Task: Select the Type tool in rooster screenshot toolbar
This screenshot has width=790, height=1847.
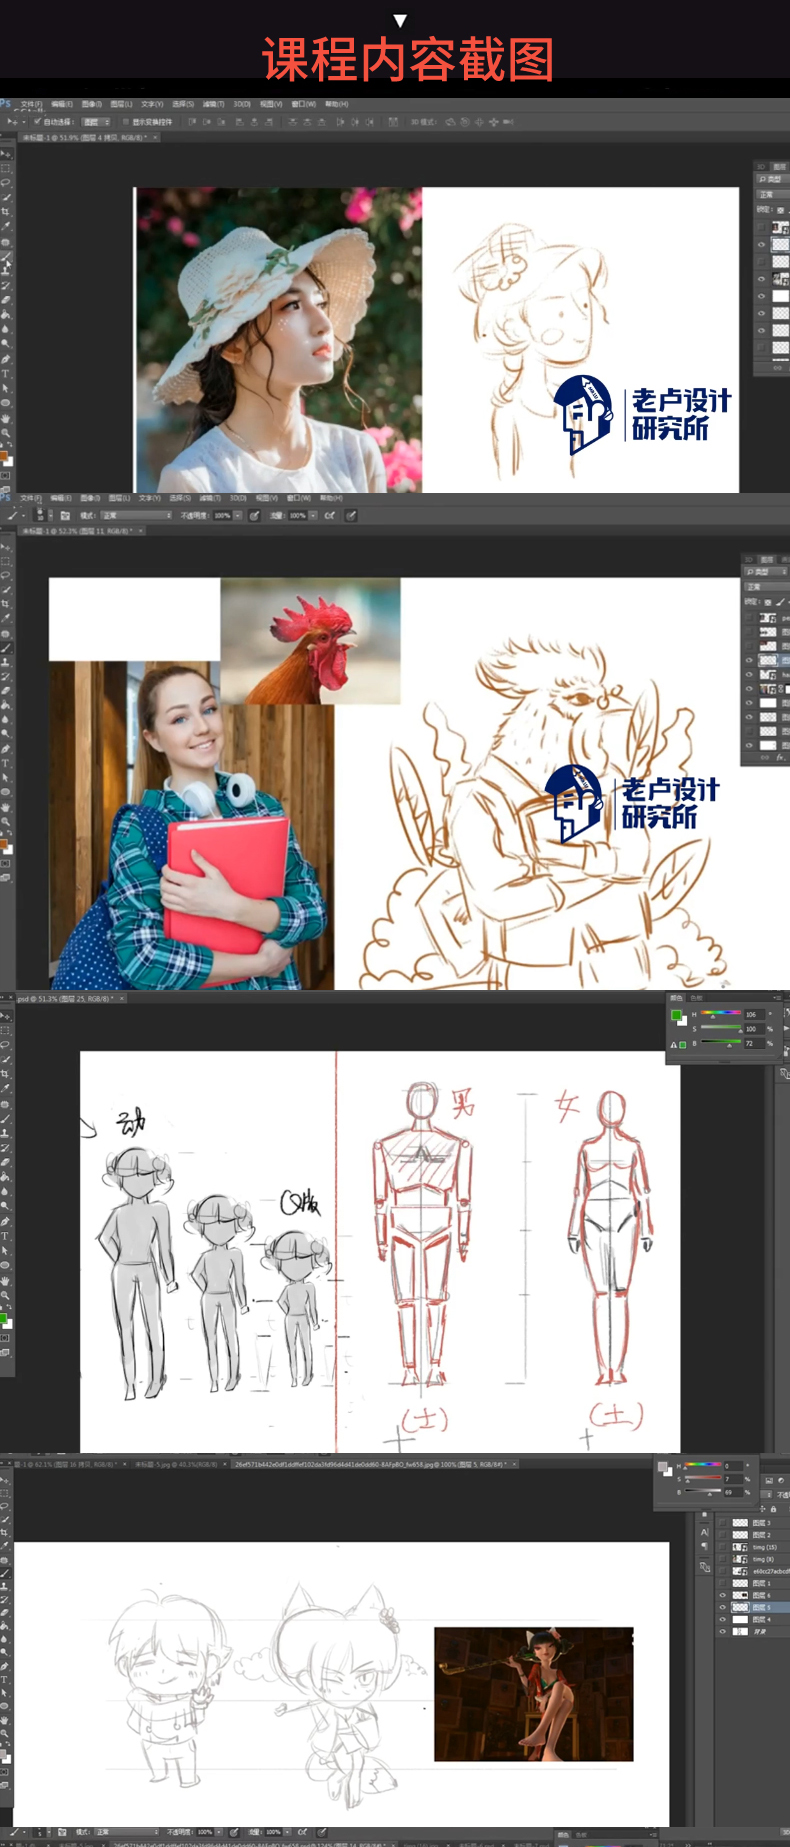Action: point(5,763)
